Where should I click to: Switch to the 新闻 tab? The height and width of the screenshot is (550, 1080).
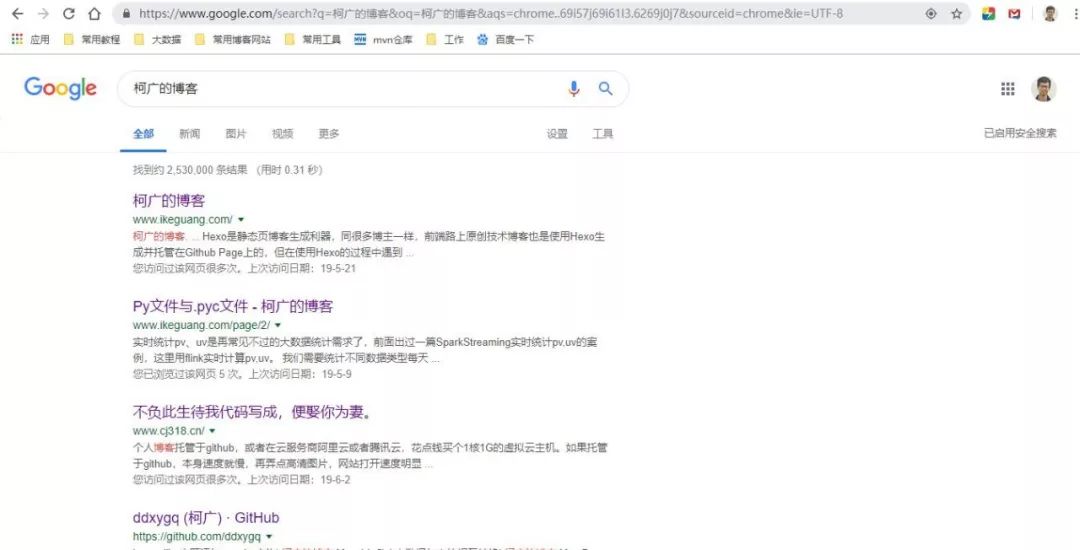(x=189, y=134)
